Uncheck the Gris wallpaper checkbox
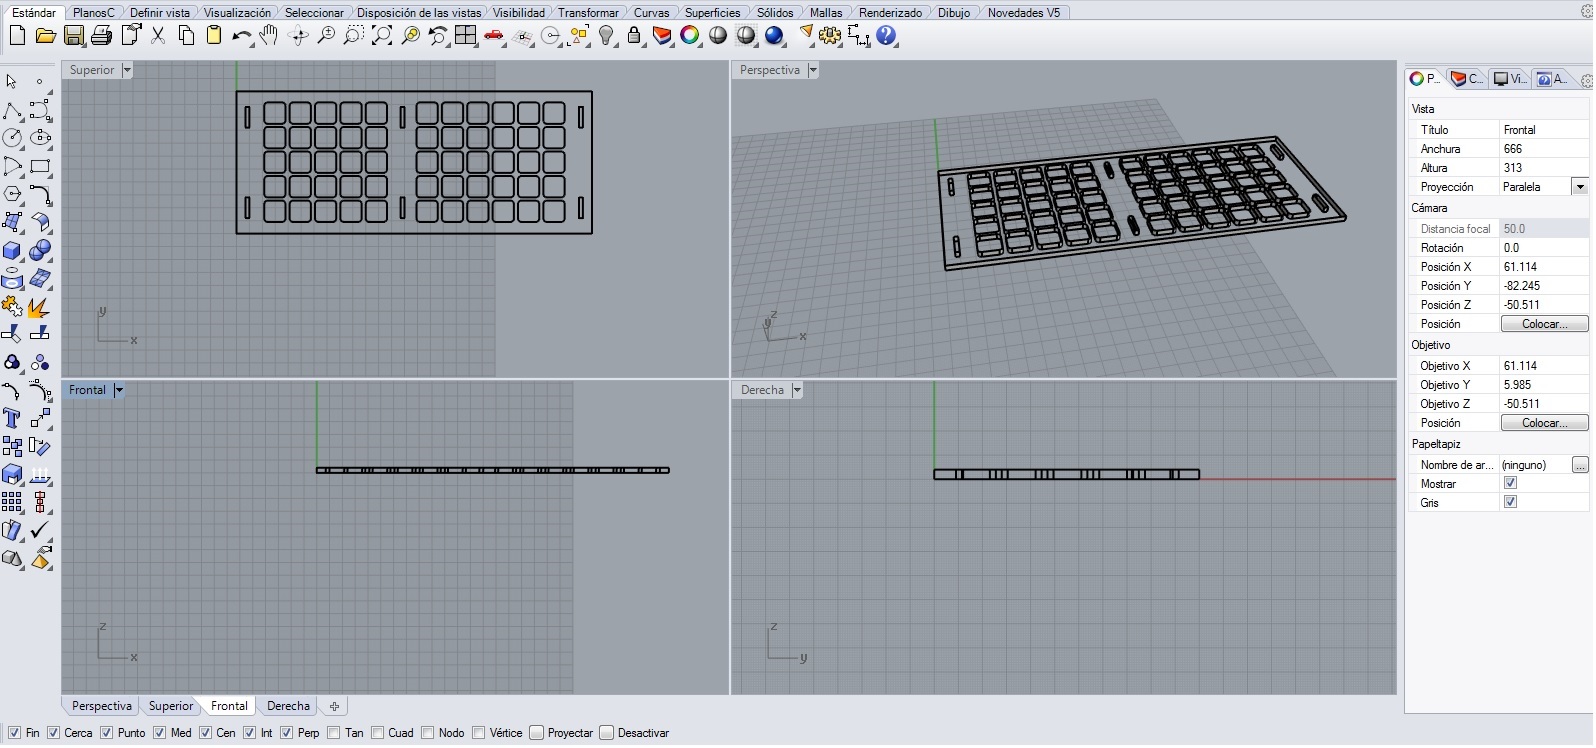The width and height of the screenshot is (1596, 748). click(x=1511, y=503)
